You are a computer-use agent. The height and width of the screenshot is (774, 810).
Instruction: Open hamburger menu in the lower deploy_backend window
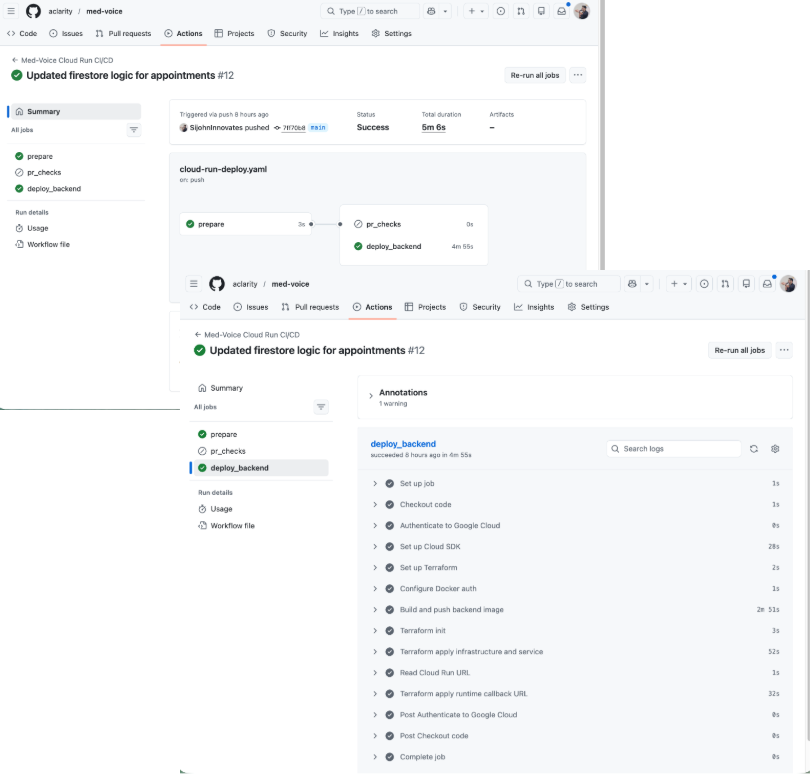click(194, 284)
